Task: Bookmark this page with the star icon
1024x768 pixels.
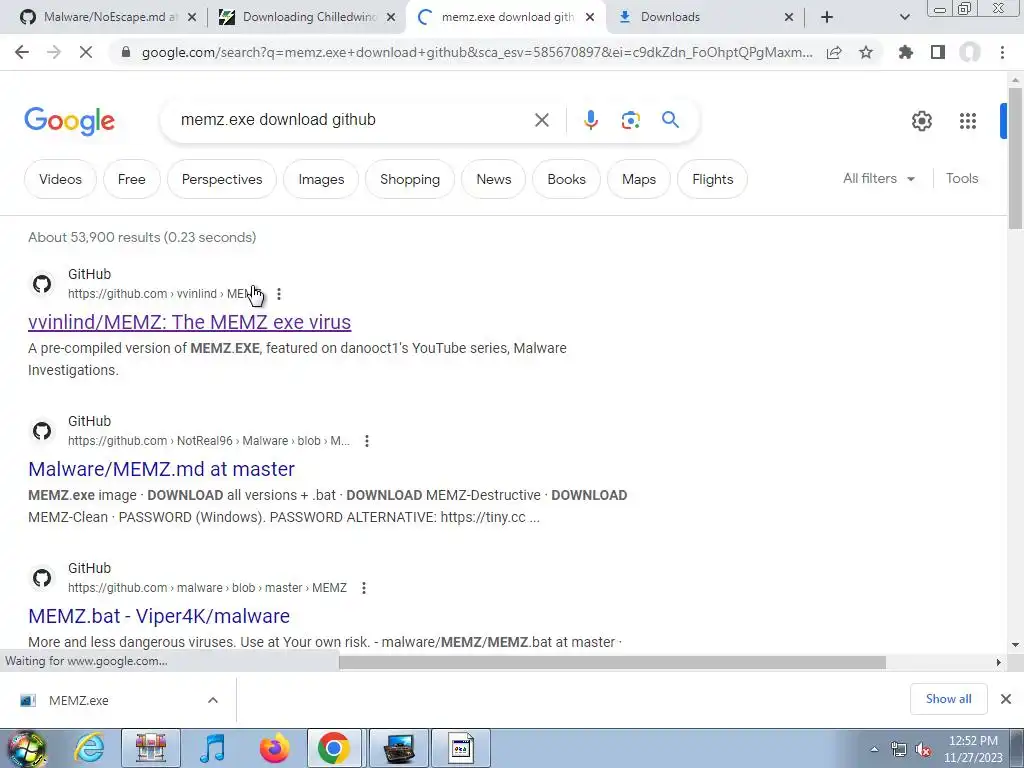Action: tap(866, 52)
